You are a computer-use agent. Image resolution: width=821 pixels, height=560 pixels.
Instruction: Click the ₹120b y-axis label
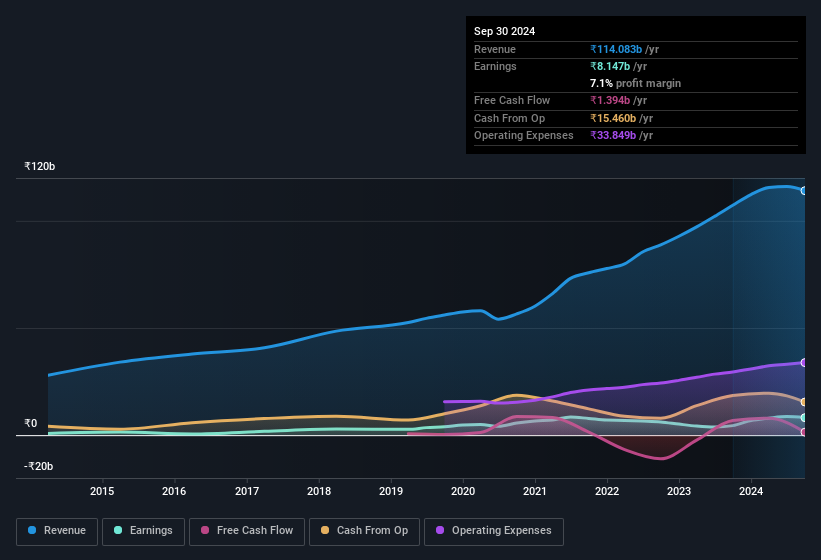39,166
